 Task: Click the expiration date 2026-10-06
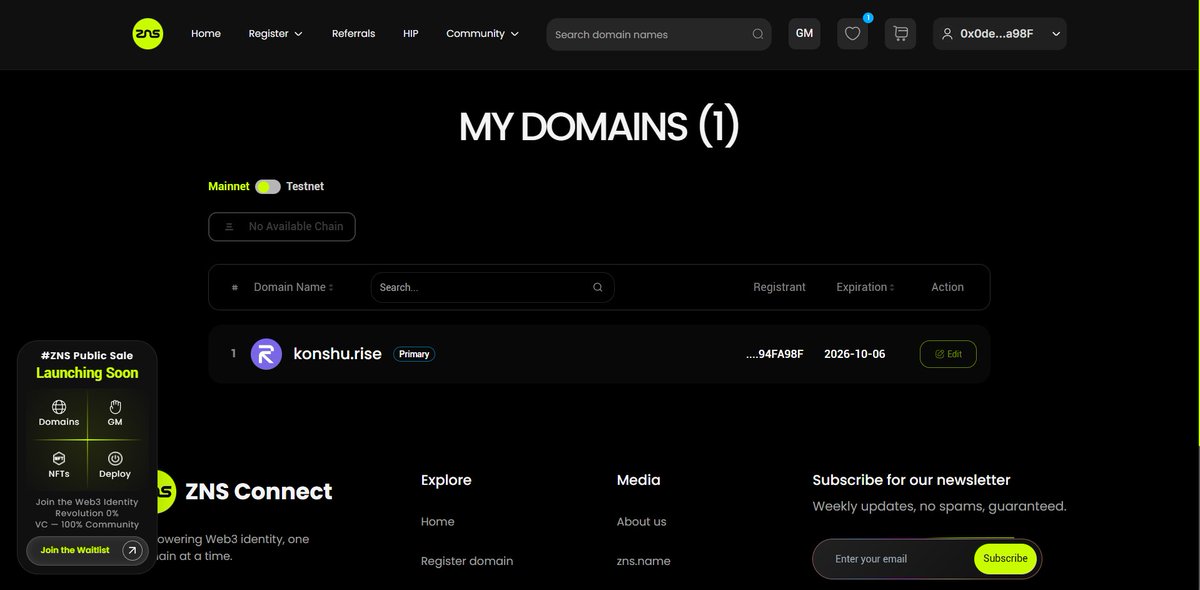point(855,354)
